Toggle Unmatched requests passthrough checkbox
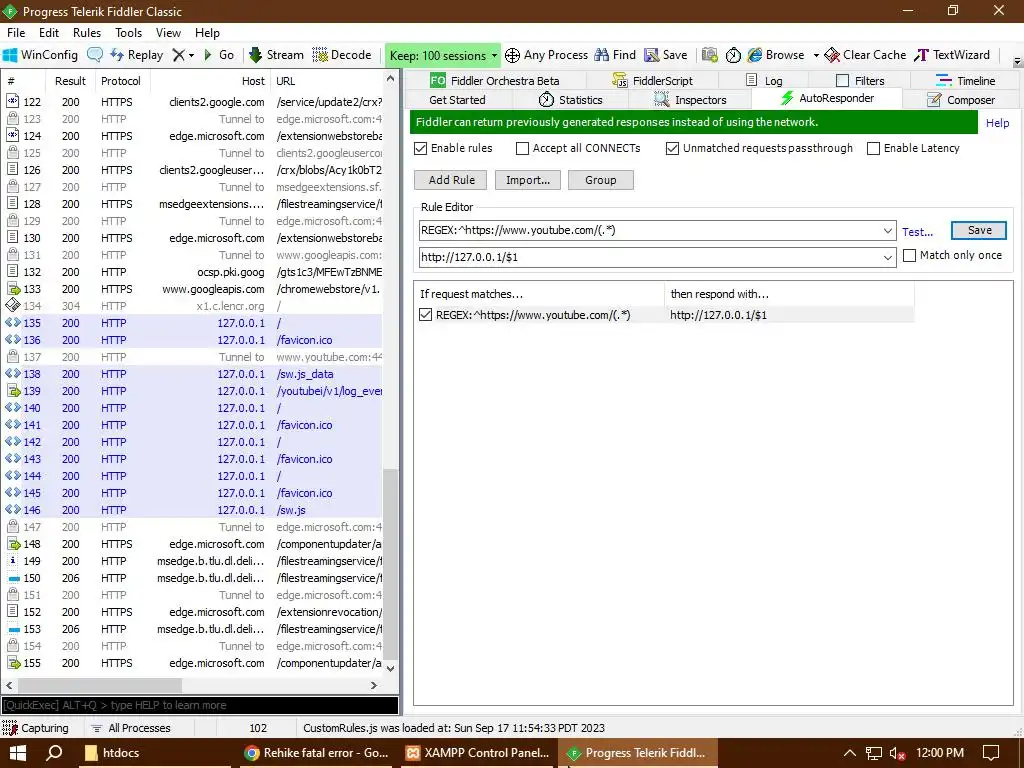 click(x=672, y=148)
